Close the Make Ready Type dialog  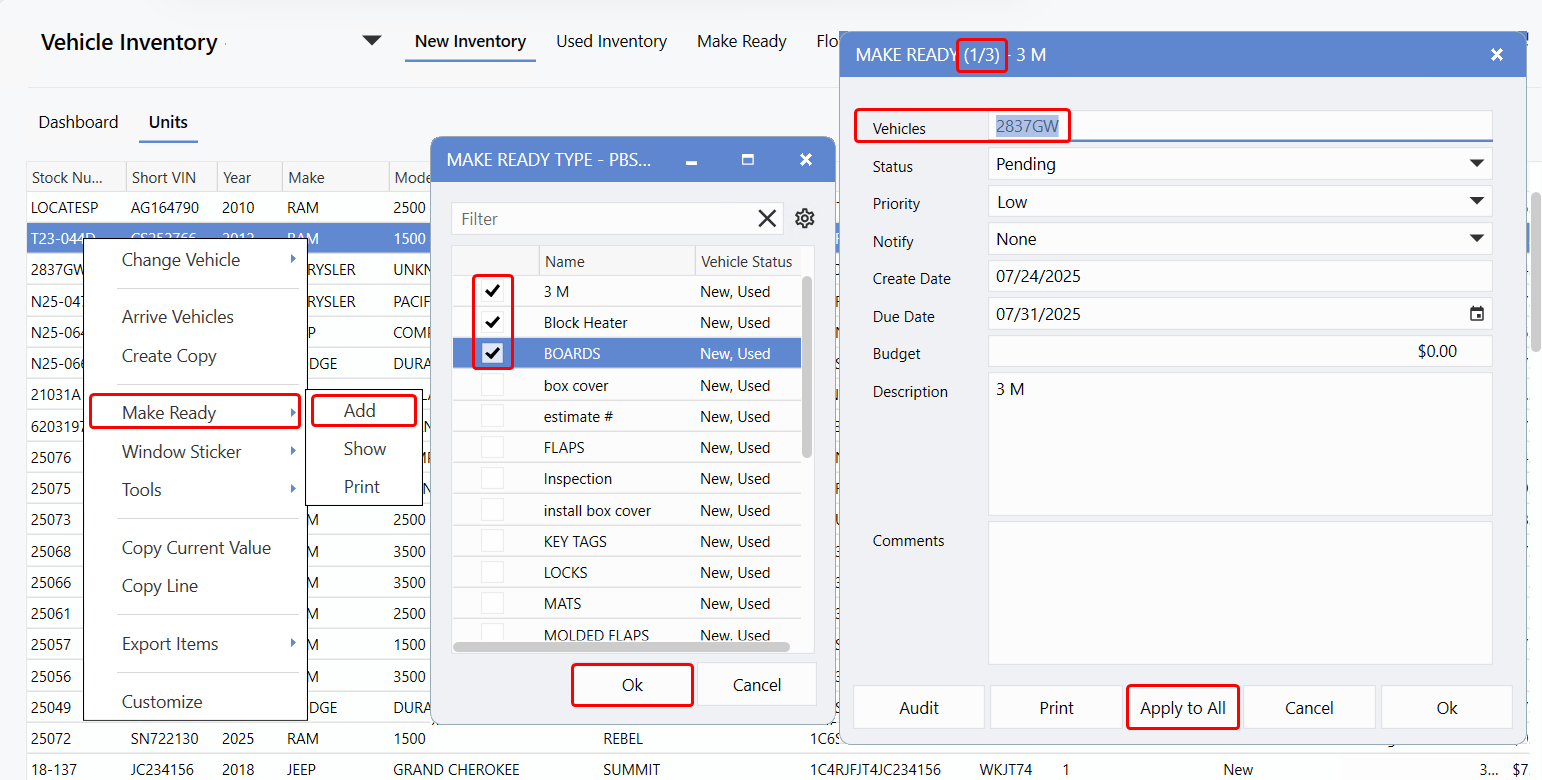(x=806, y=160)
